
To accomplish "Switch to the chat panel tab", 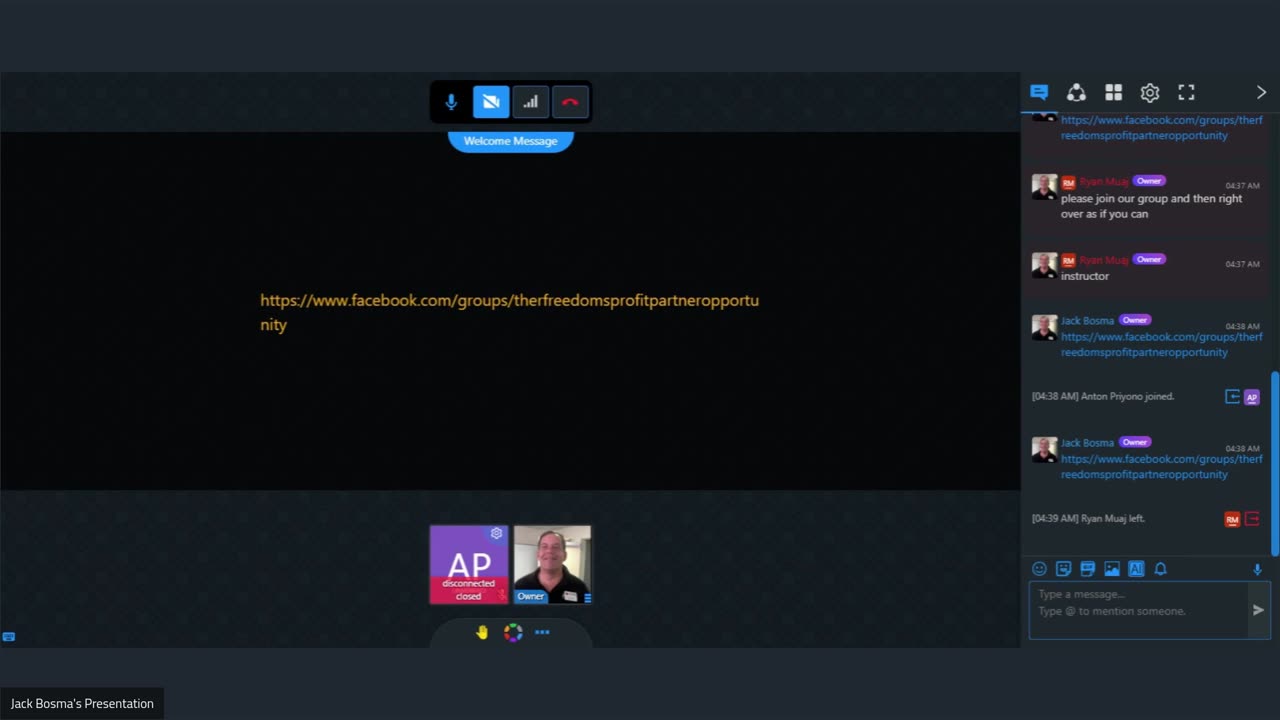I will point(1039,93).
